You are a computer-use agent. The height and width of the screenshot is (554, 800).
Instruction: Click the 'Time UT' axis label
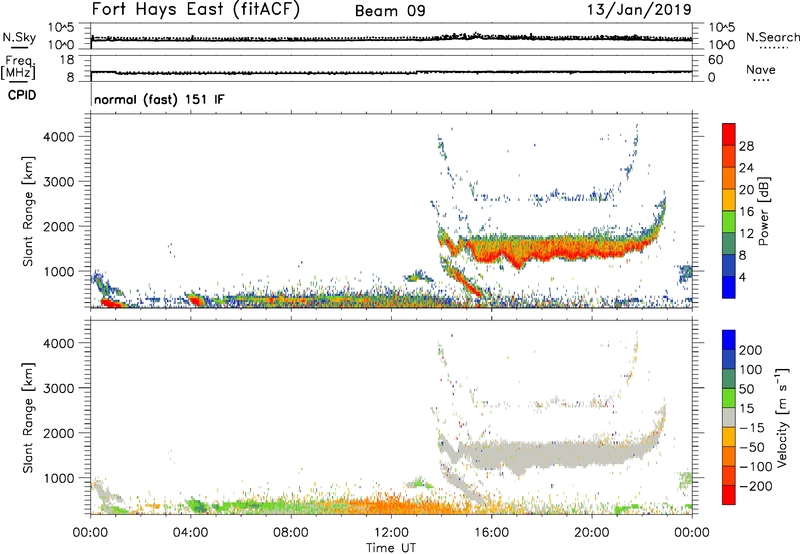coord(391,548)
